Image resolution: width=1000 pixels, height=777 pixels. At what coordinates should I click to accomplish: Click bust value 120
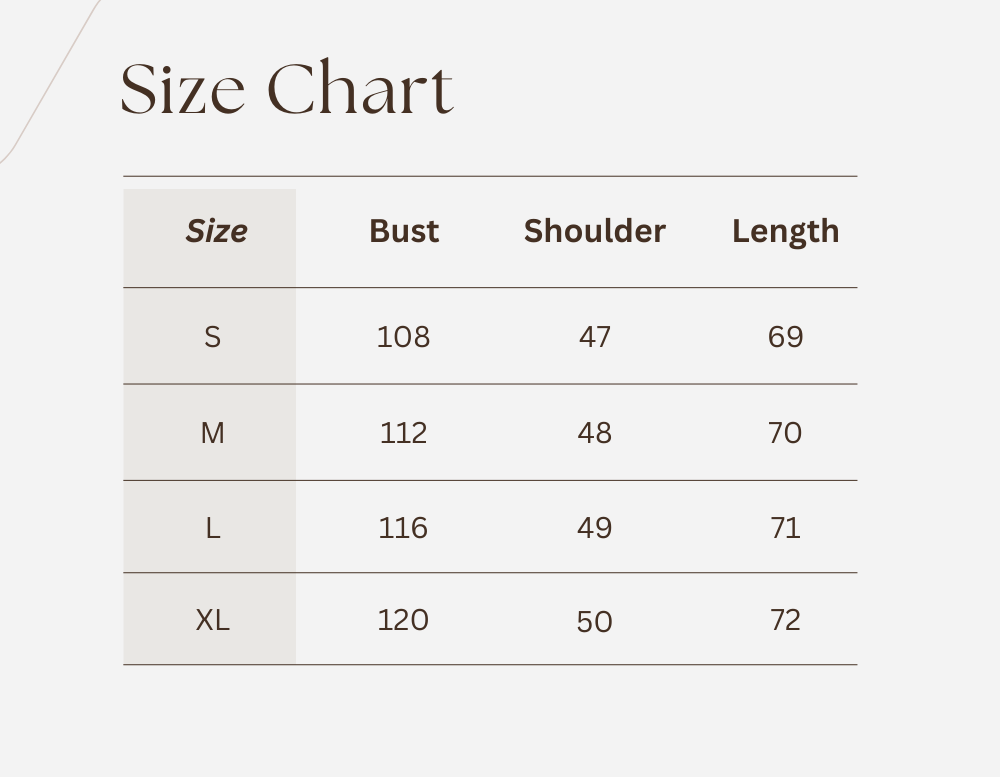(403, 620)
